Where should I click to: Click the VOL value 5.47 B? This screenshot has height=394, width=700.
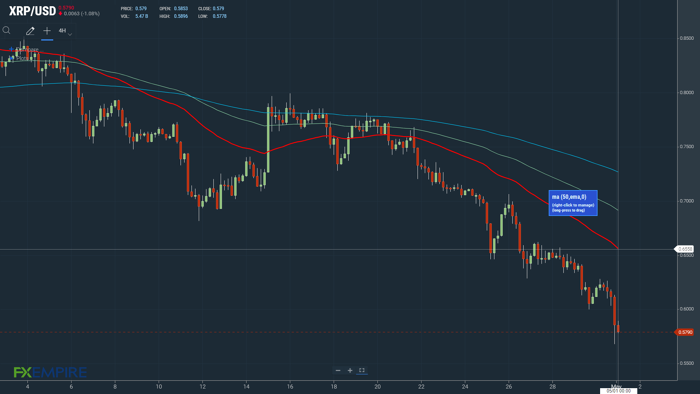pos(142,16)
